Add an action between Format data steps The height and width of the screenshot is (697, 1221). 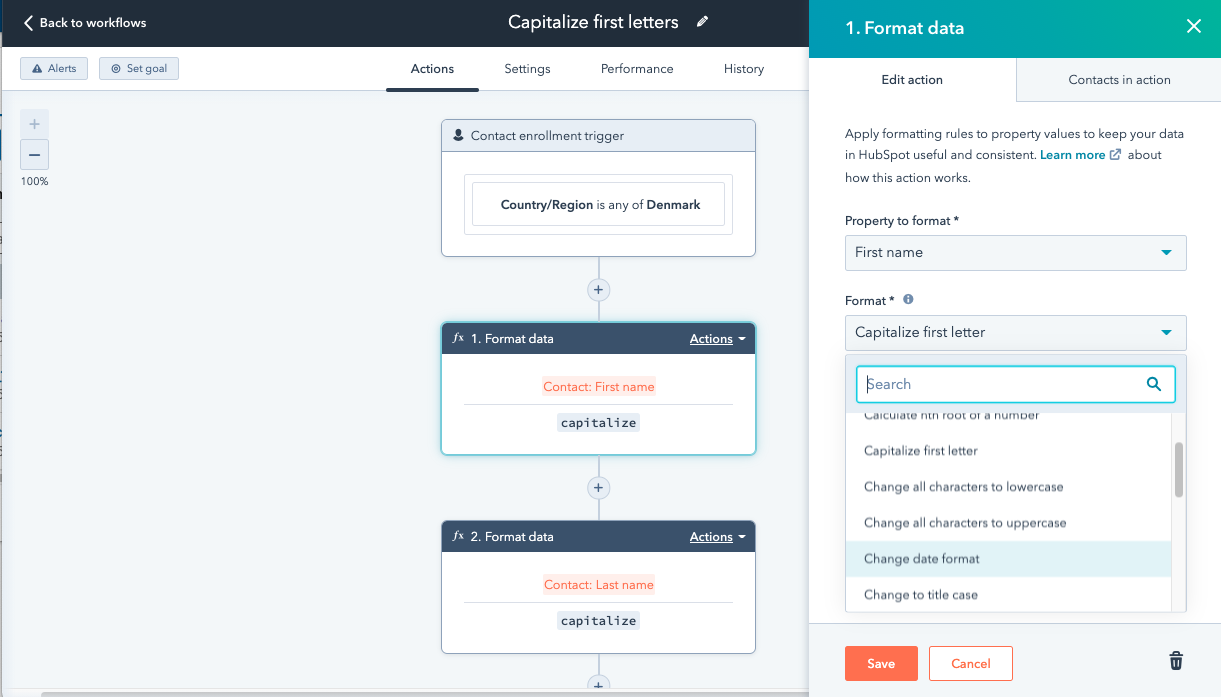click(598, 488)
